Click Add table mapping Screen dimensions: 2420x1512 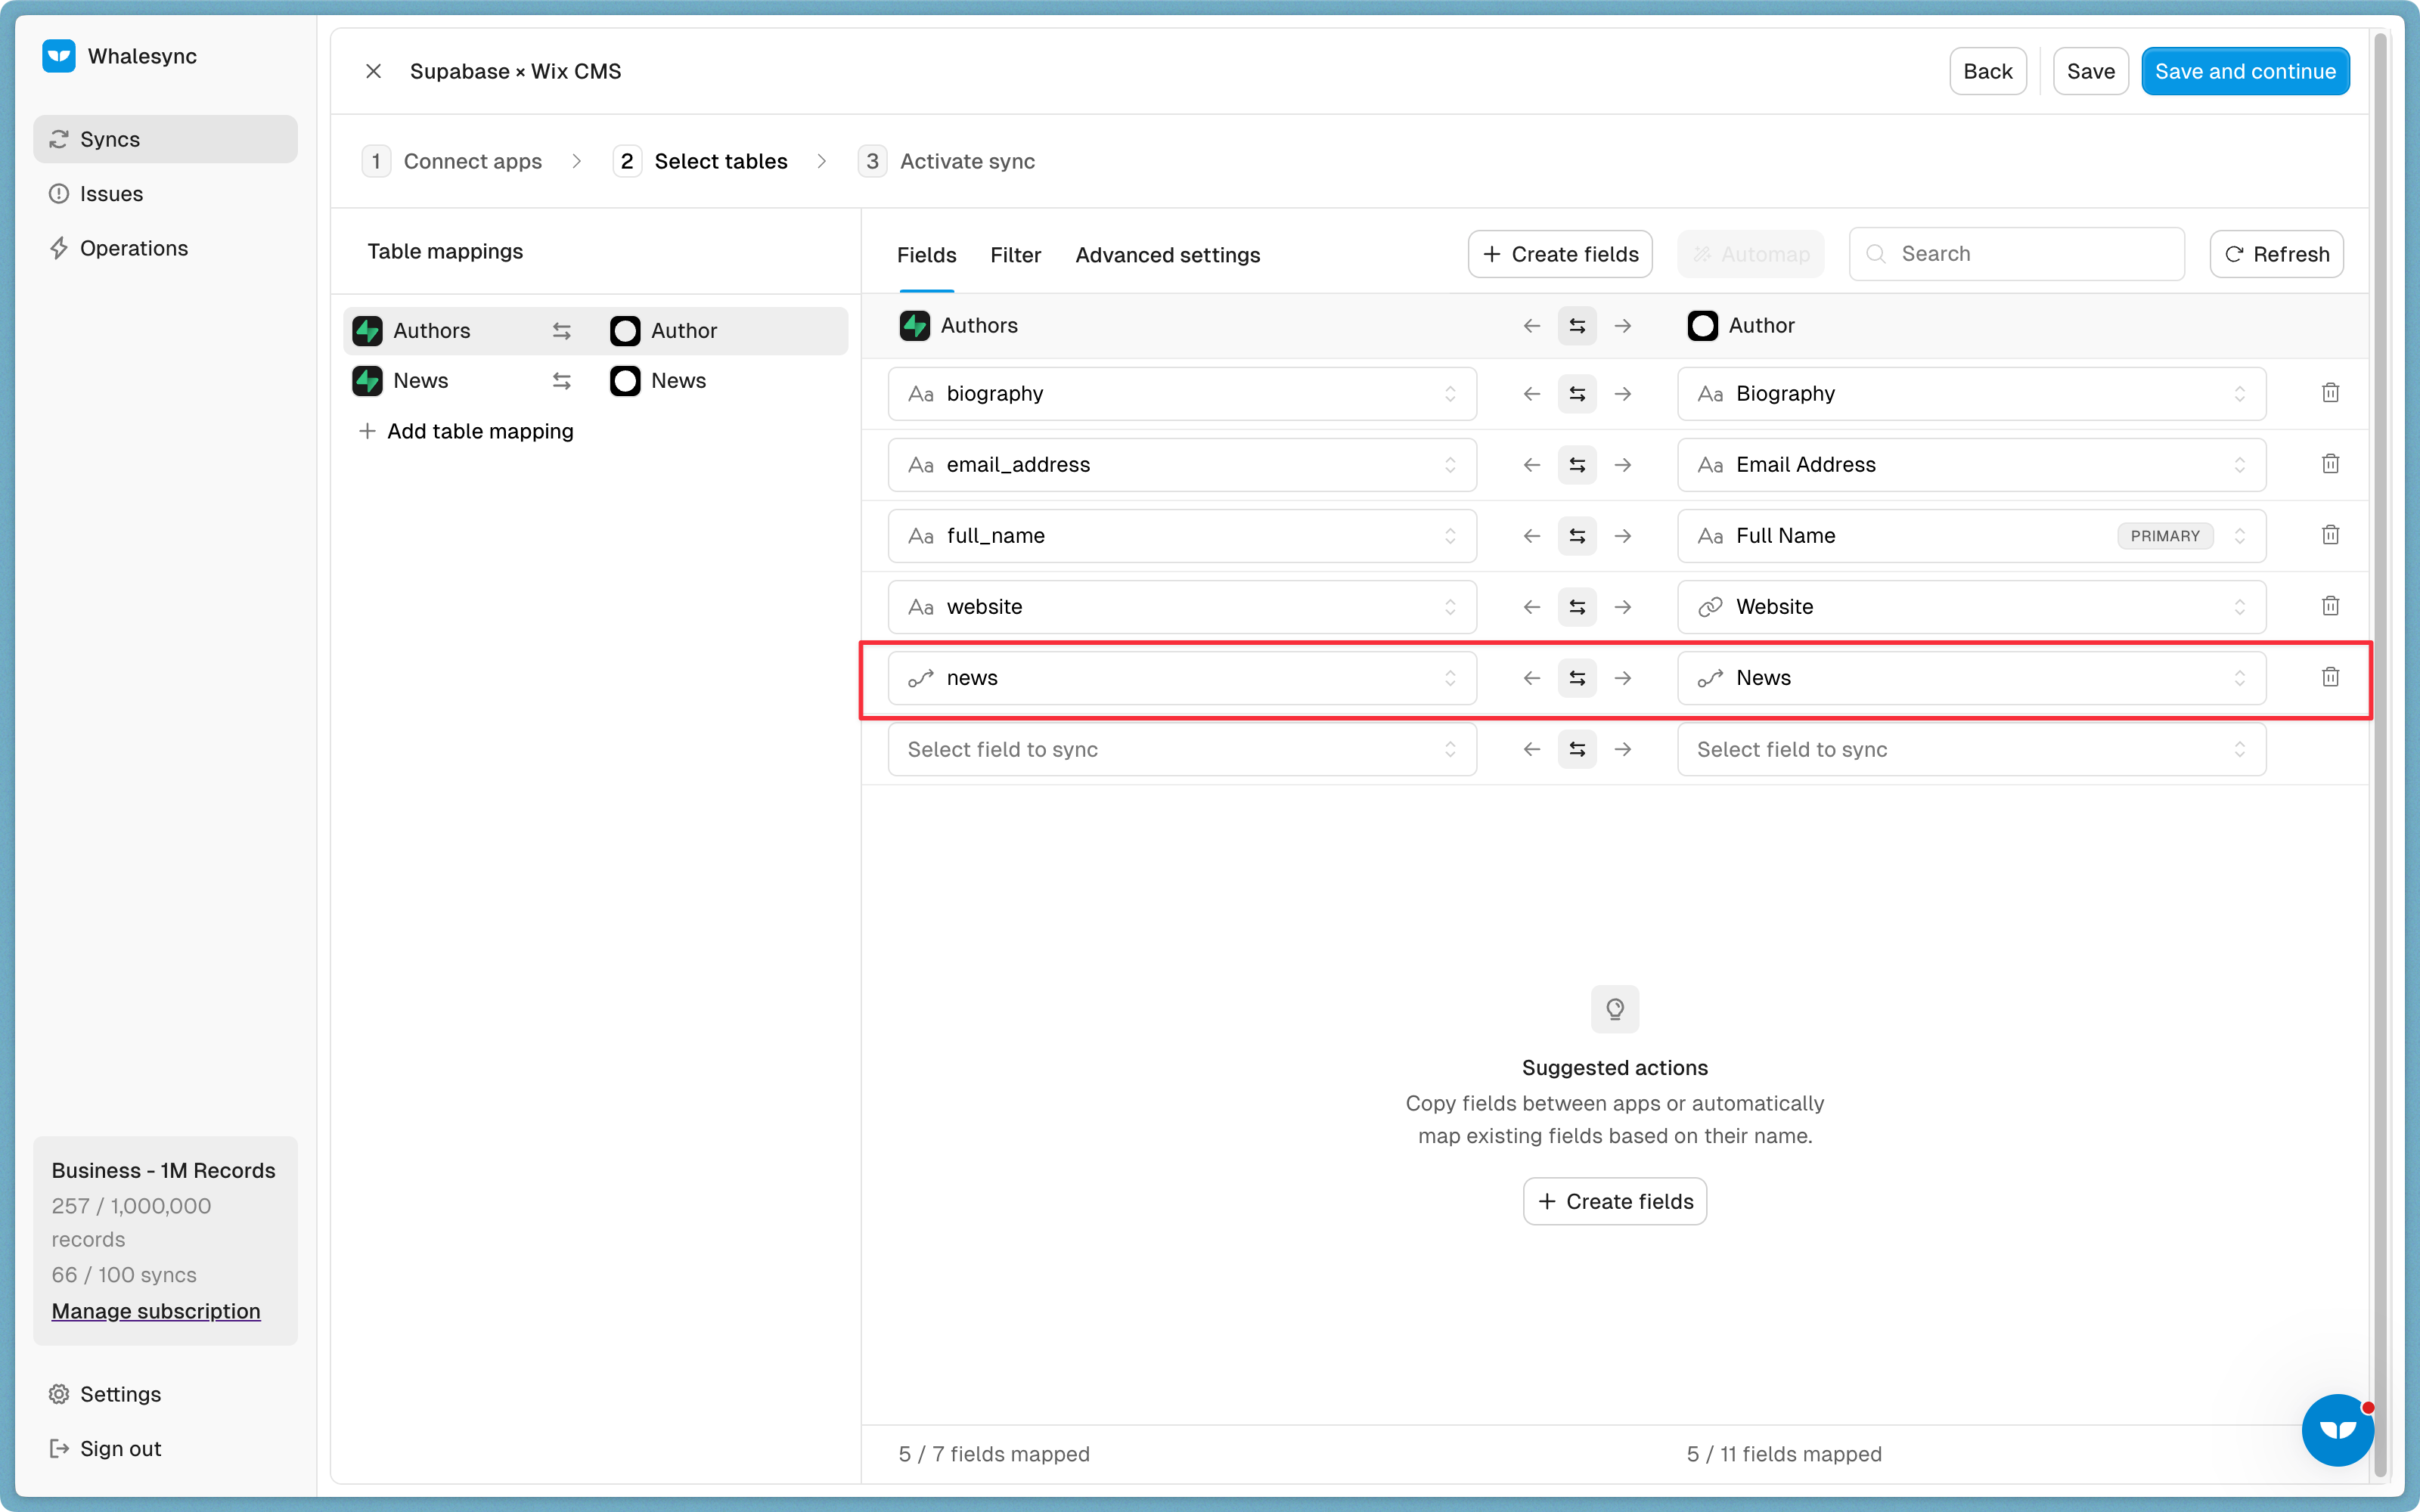[x=466, y=431]
